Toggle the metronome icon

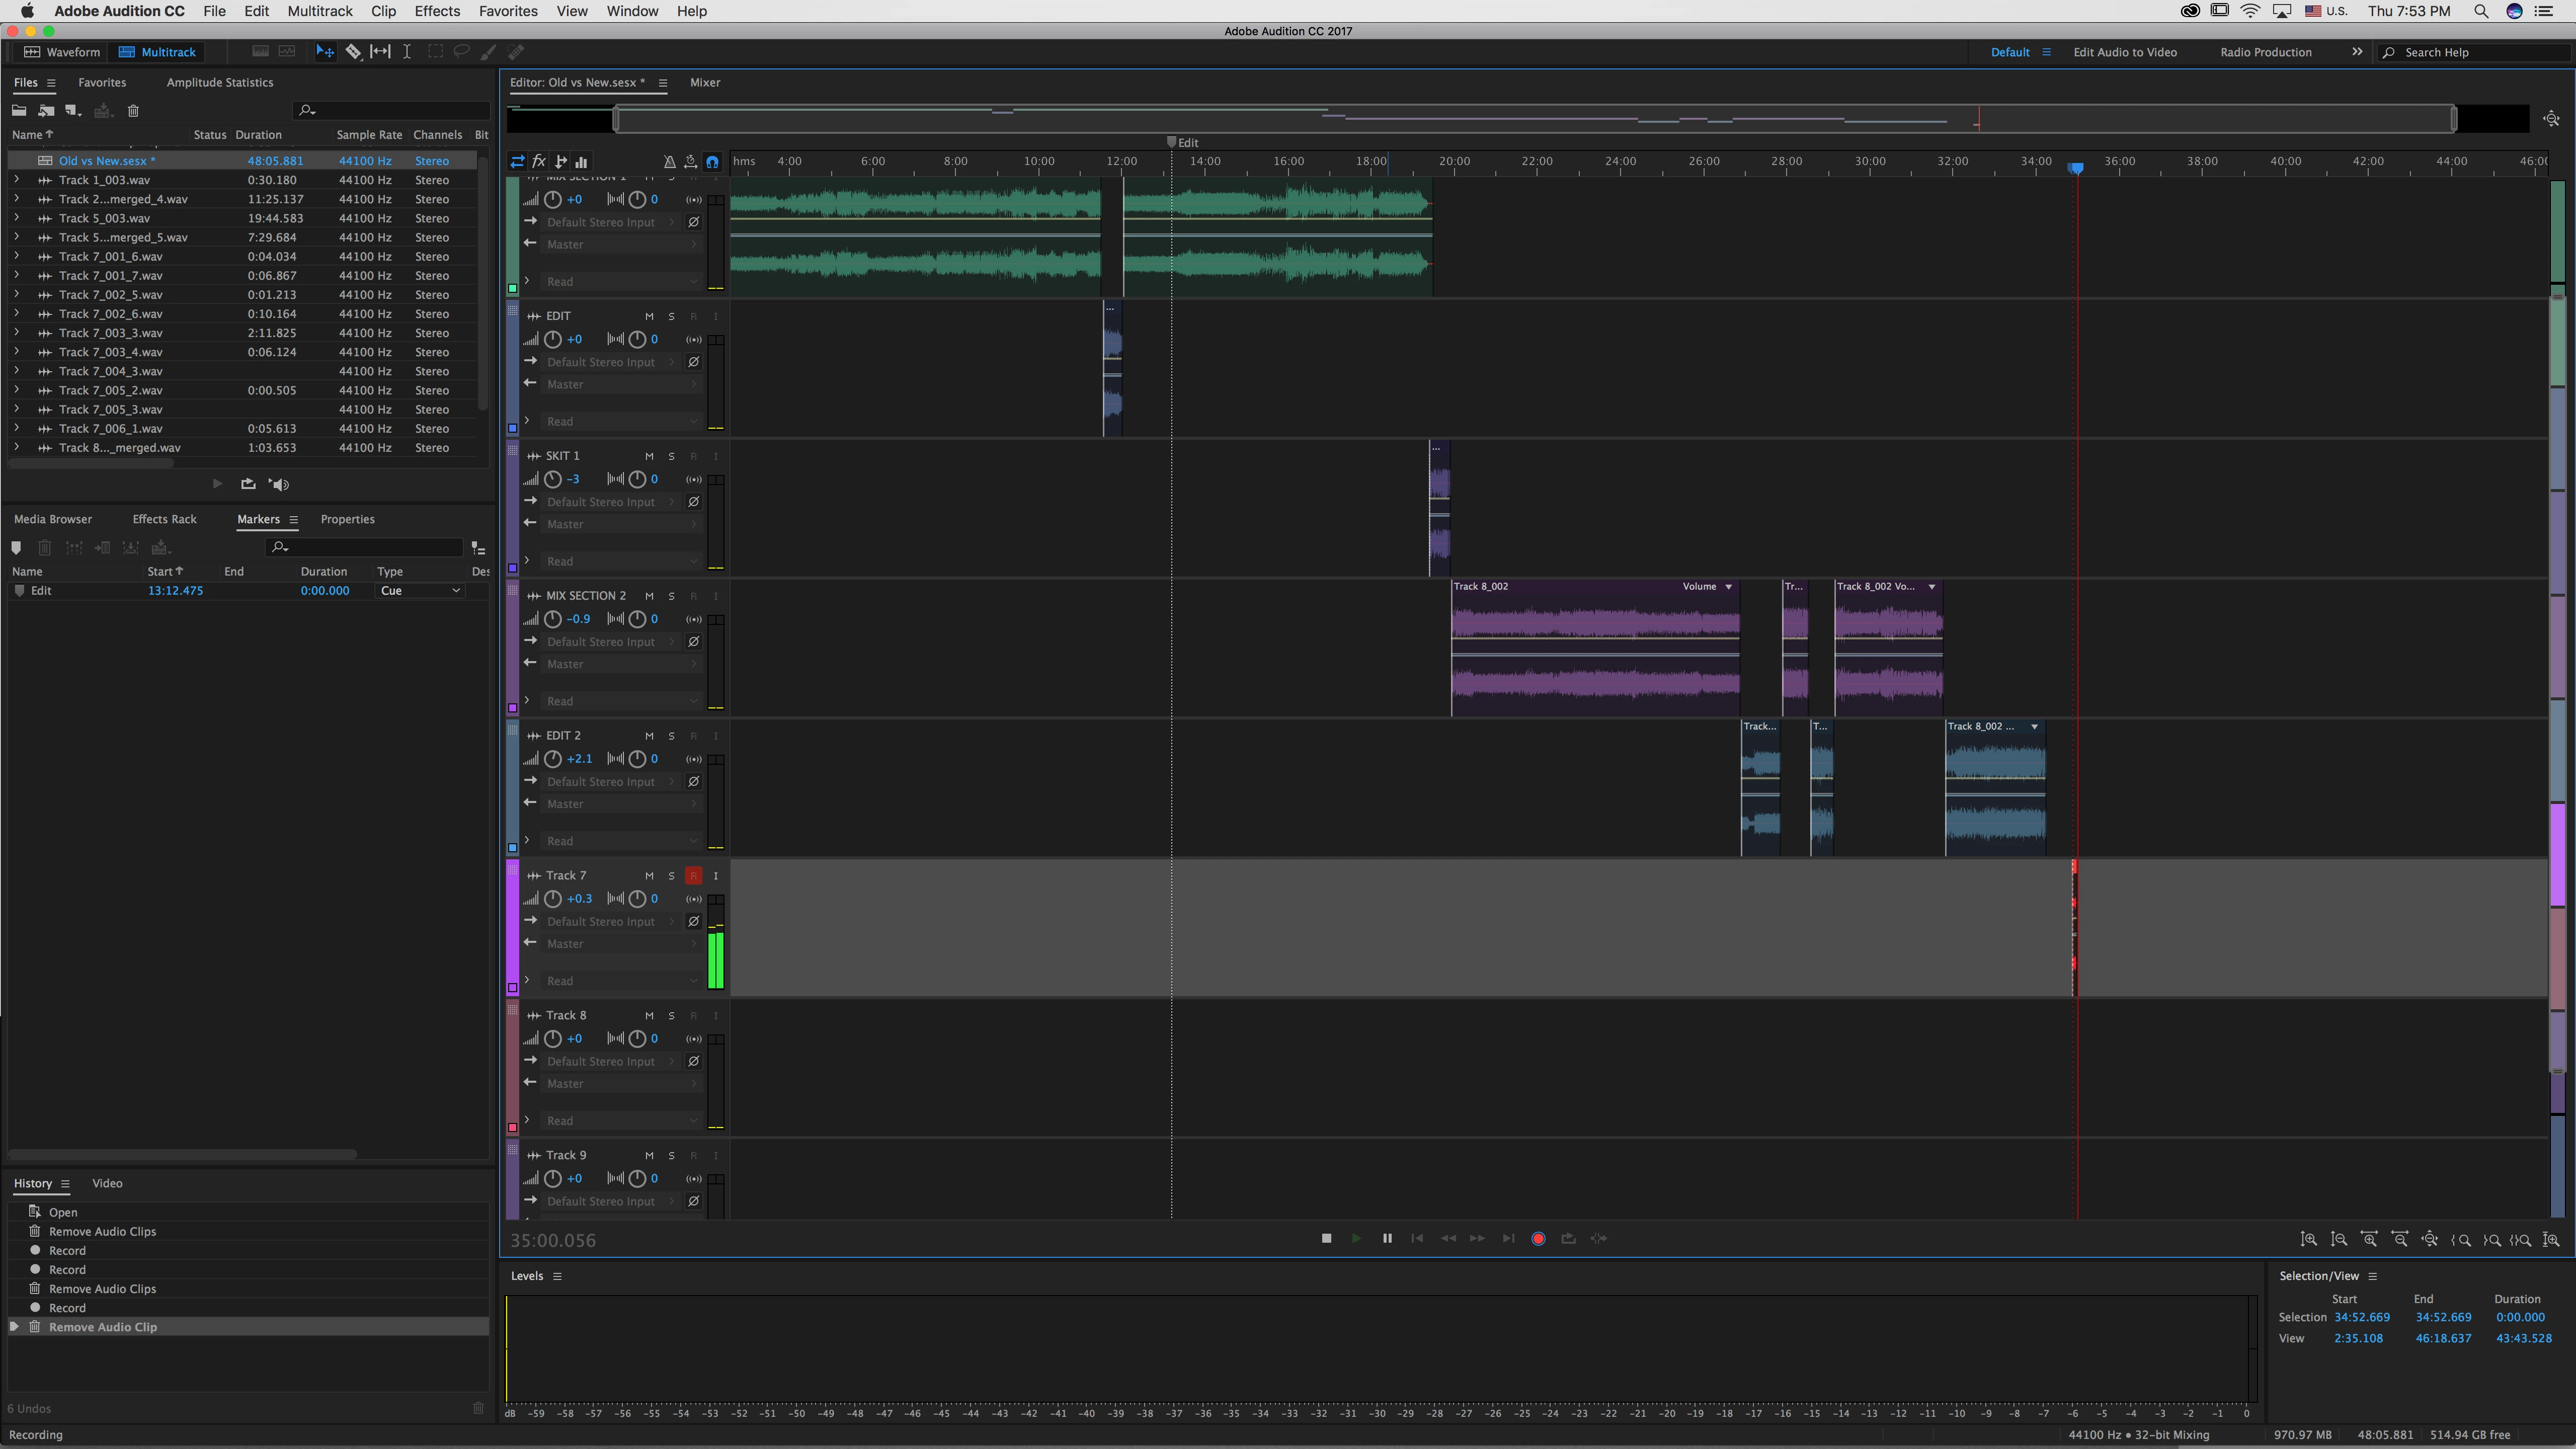669,162
